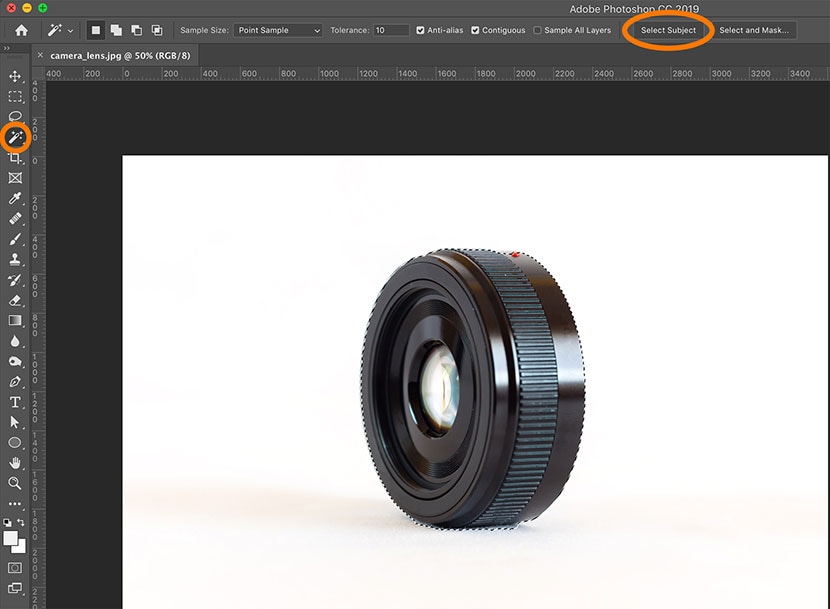Screen dimensions: 830x609
Task: Select the Magic Wand tool in toolbar
Action: pos(15,137)
